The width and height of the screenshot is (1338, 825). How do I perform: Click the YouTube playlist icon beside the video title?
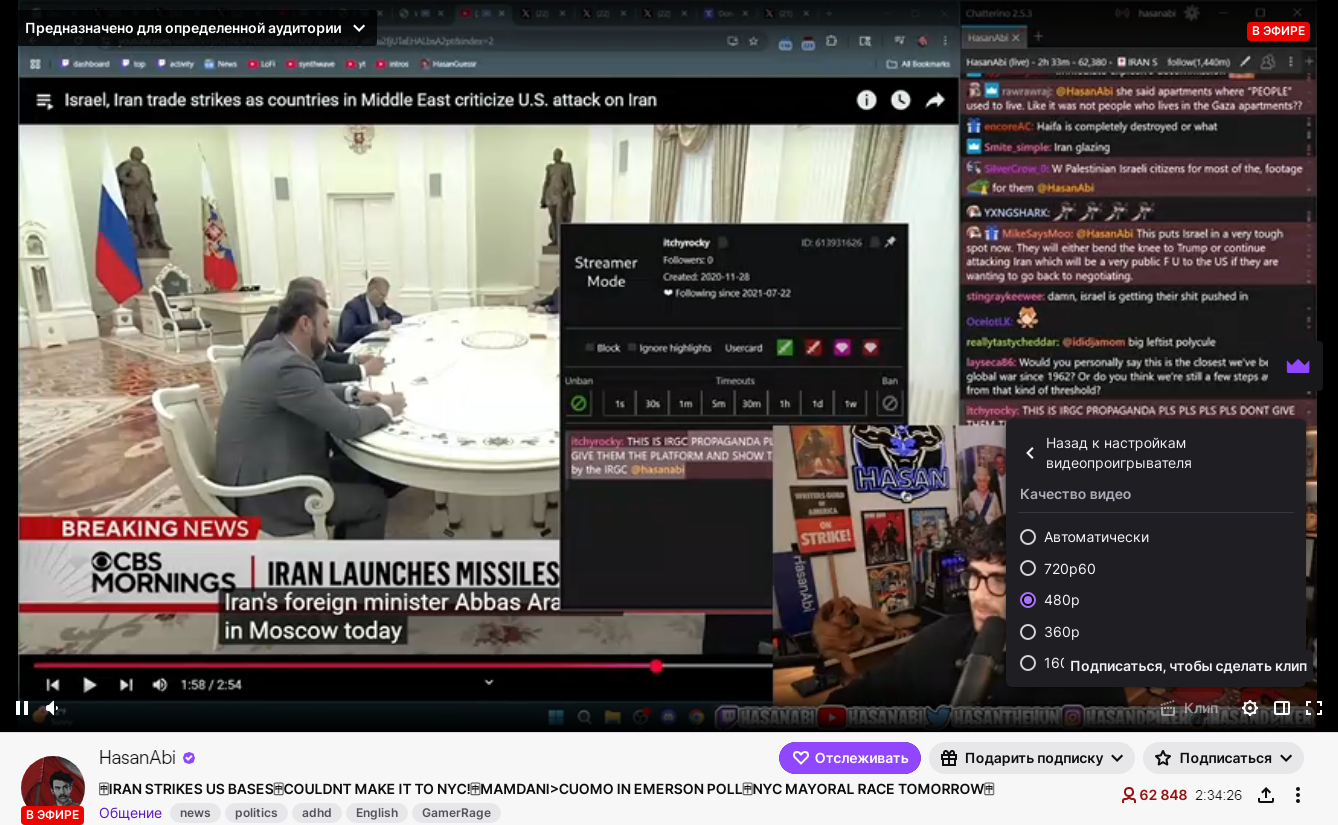(44, 101)
